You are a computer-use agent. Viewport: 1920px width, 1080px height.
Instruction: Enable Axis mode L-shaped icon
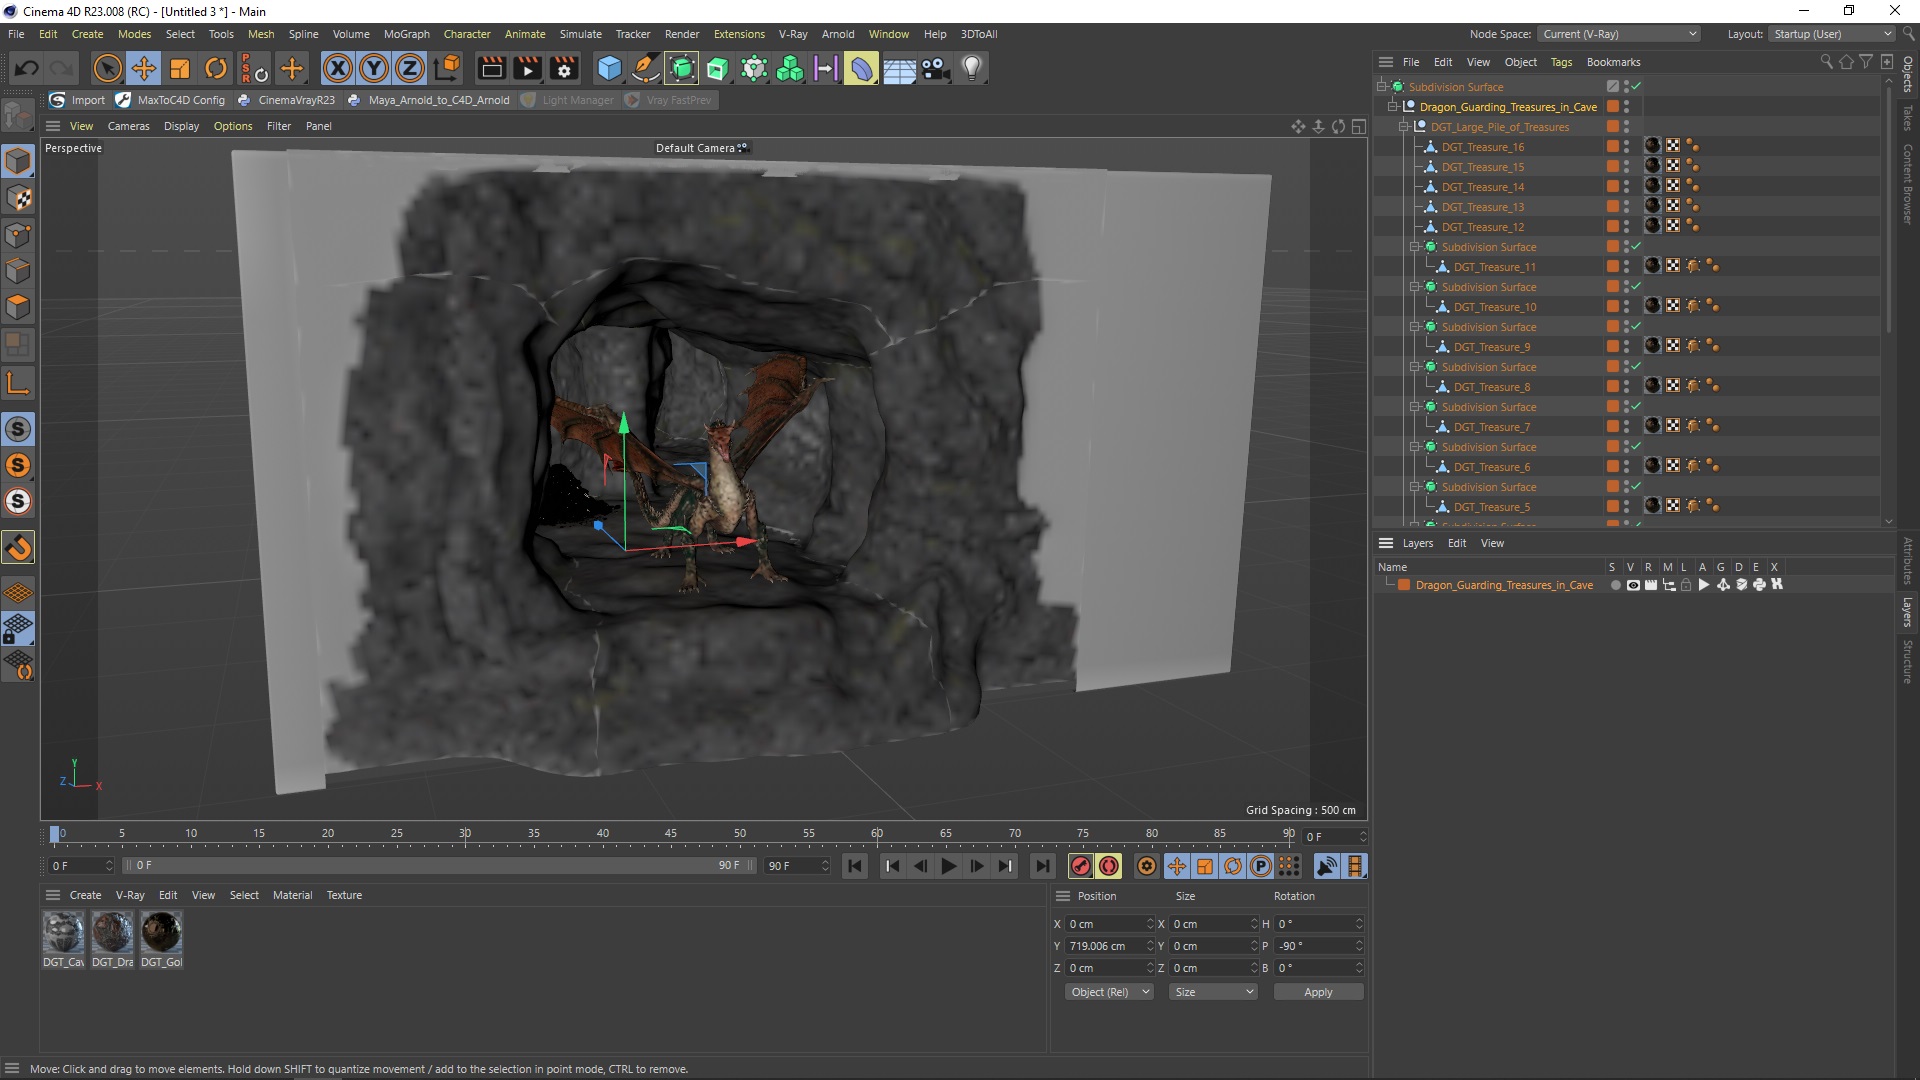[18, 382]
